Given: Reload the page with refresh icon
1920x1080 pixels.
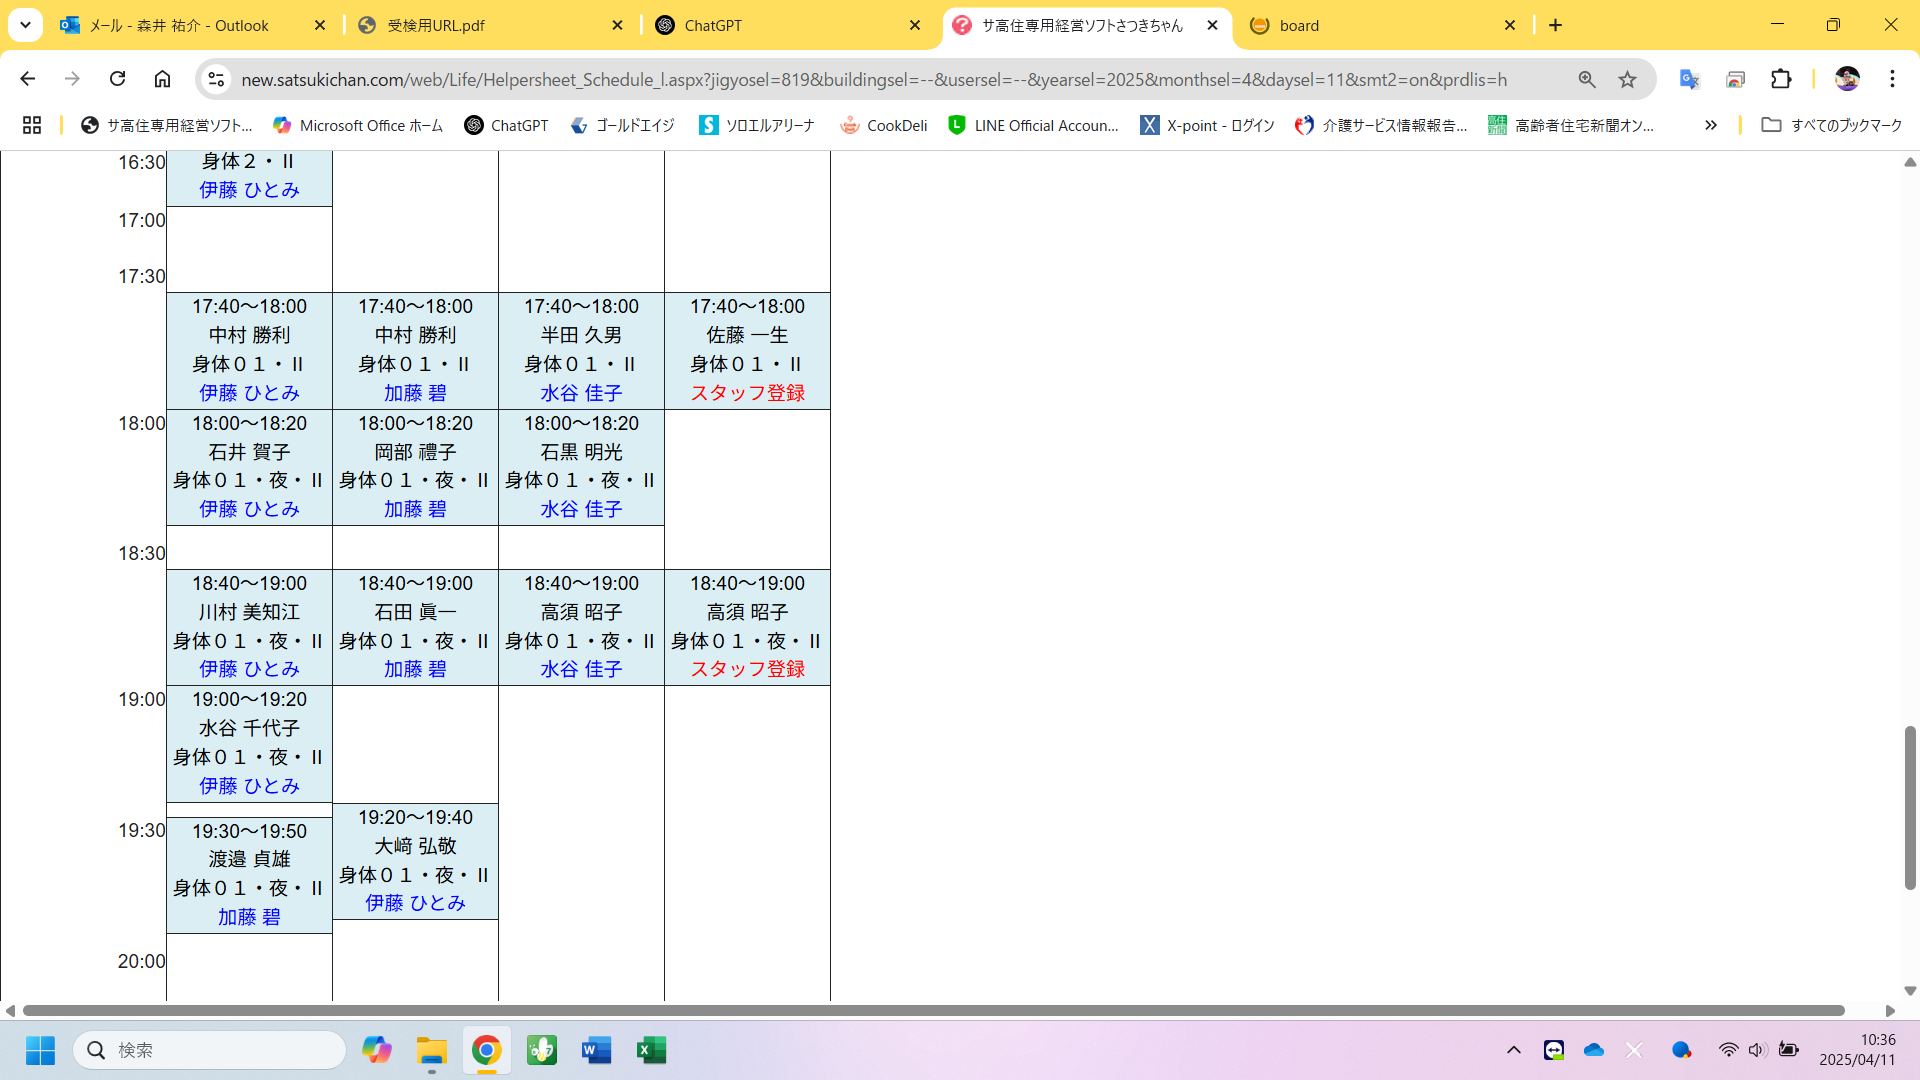Looking at the screenshot, I should [x=118, y=79].
